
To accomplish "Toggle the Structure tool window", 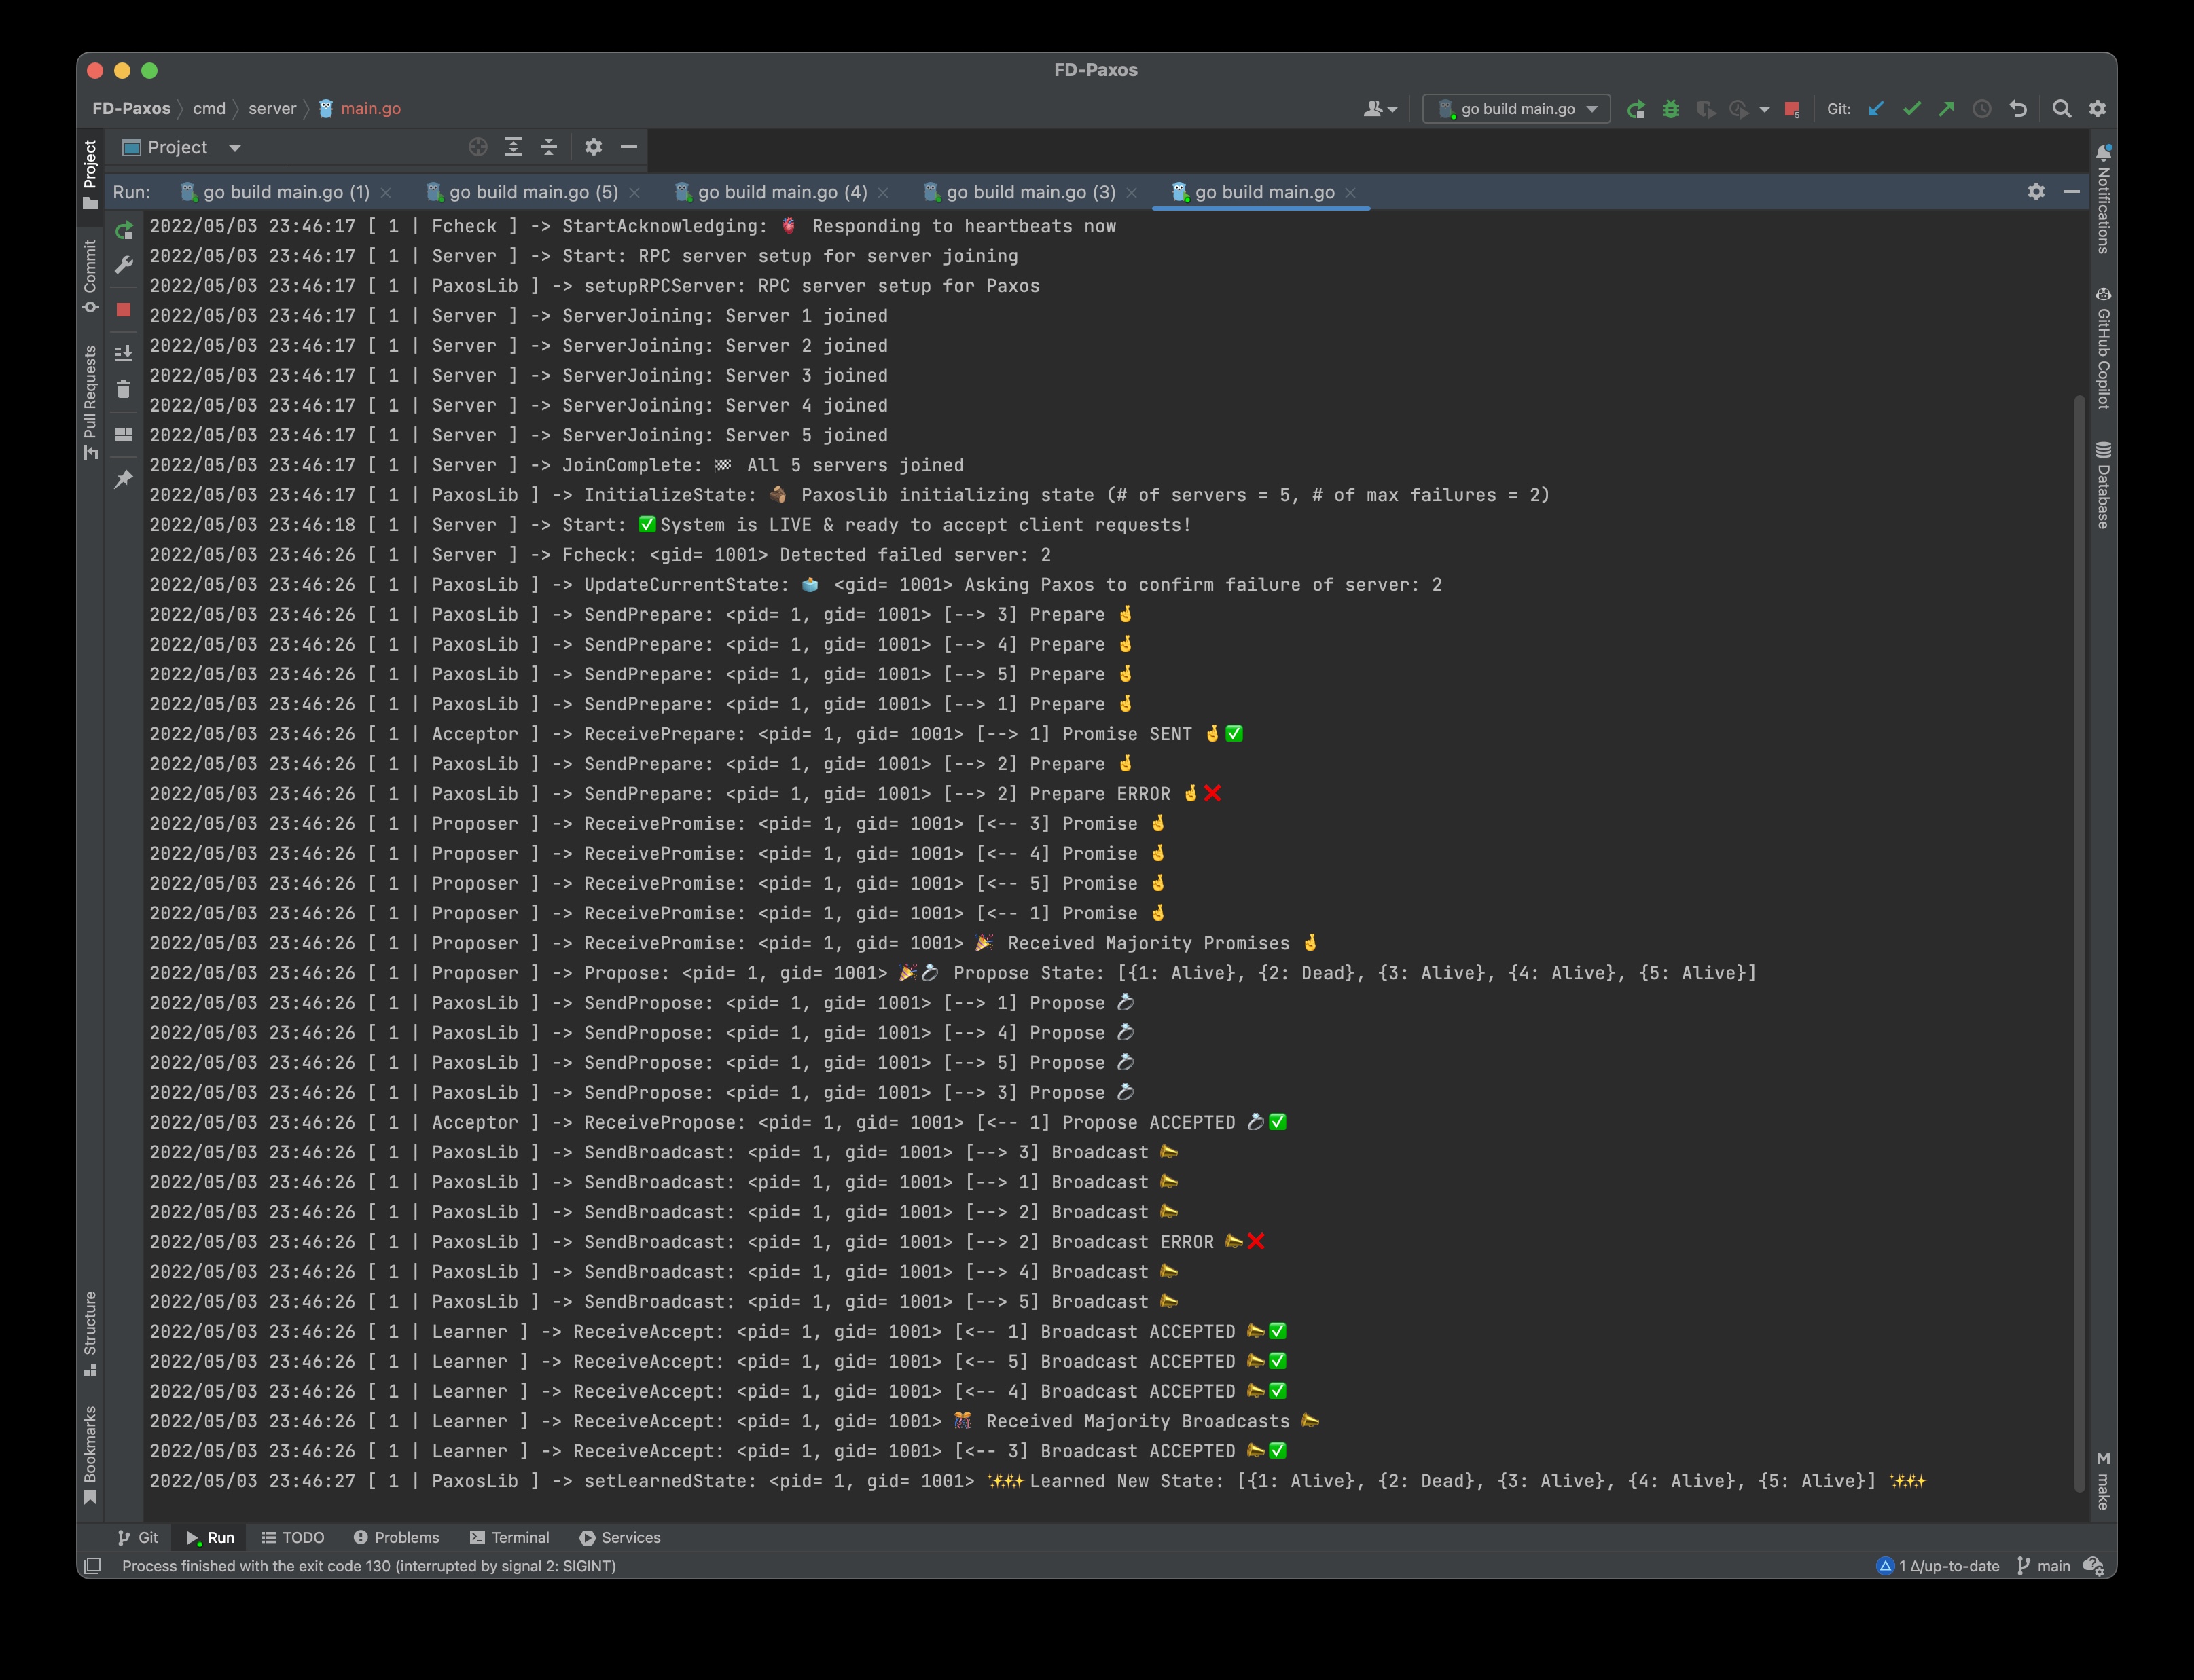I will [x=90, y=1333].
